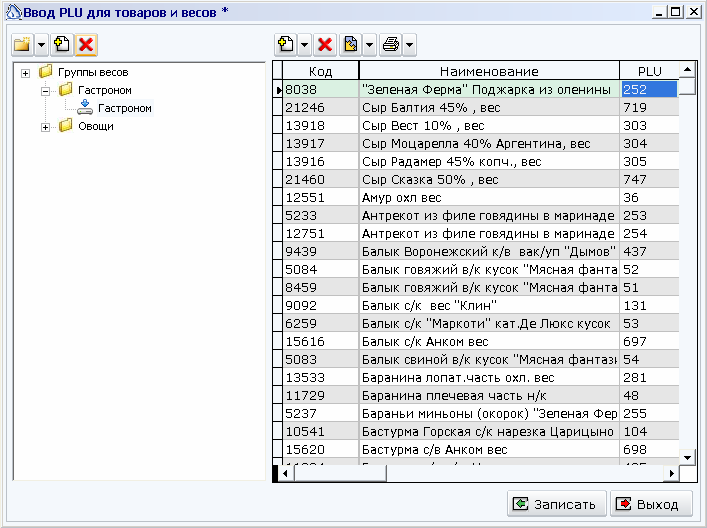Click the printer icon in table toolbar
This screenshot has height=528, width=707.
point(390,45)
